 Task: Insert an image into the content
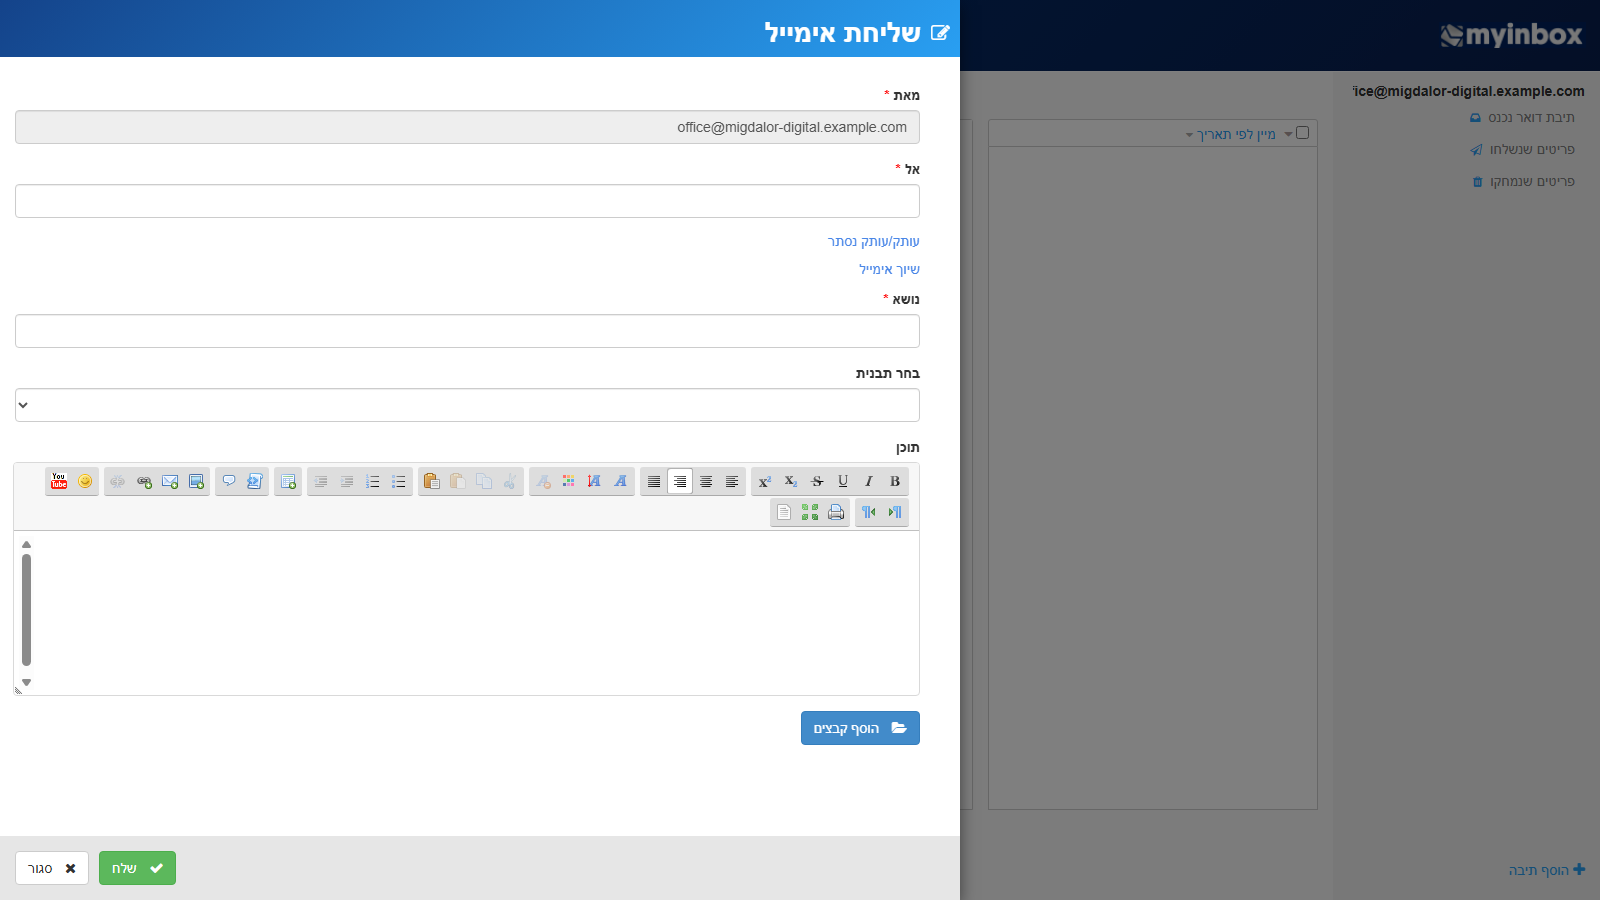[196, 481]
